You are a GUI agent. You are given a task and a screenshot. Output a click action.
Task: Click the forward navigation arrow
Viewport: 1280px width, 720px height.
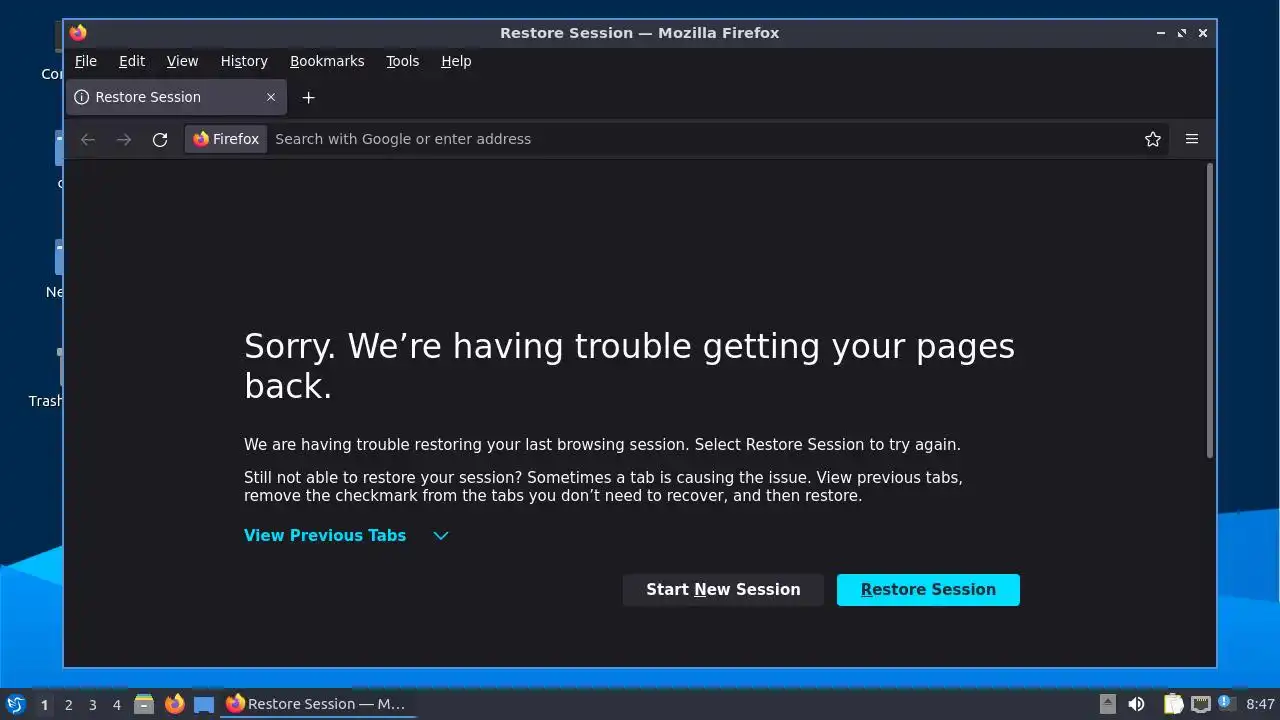coord(124,139)
